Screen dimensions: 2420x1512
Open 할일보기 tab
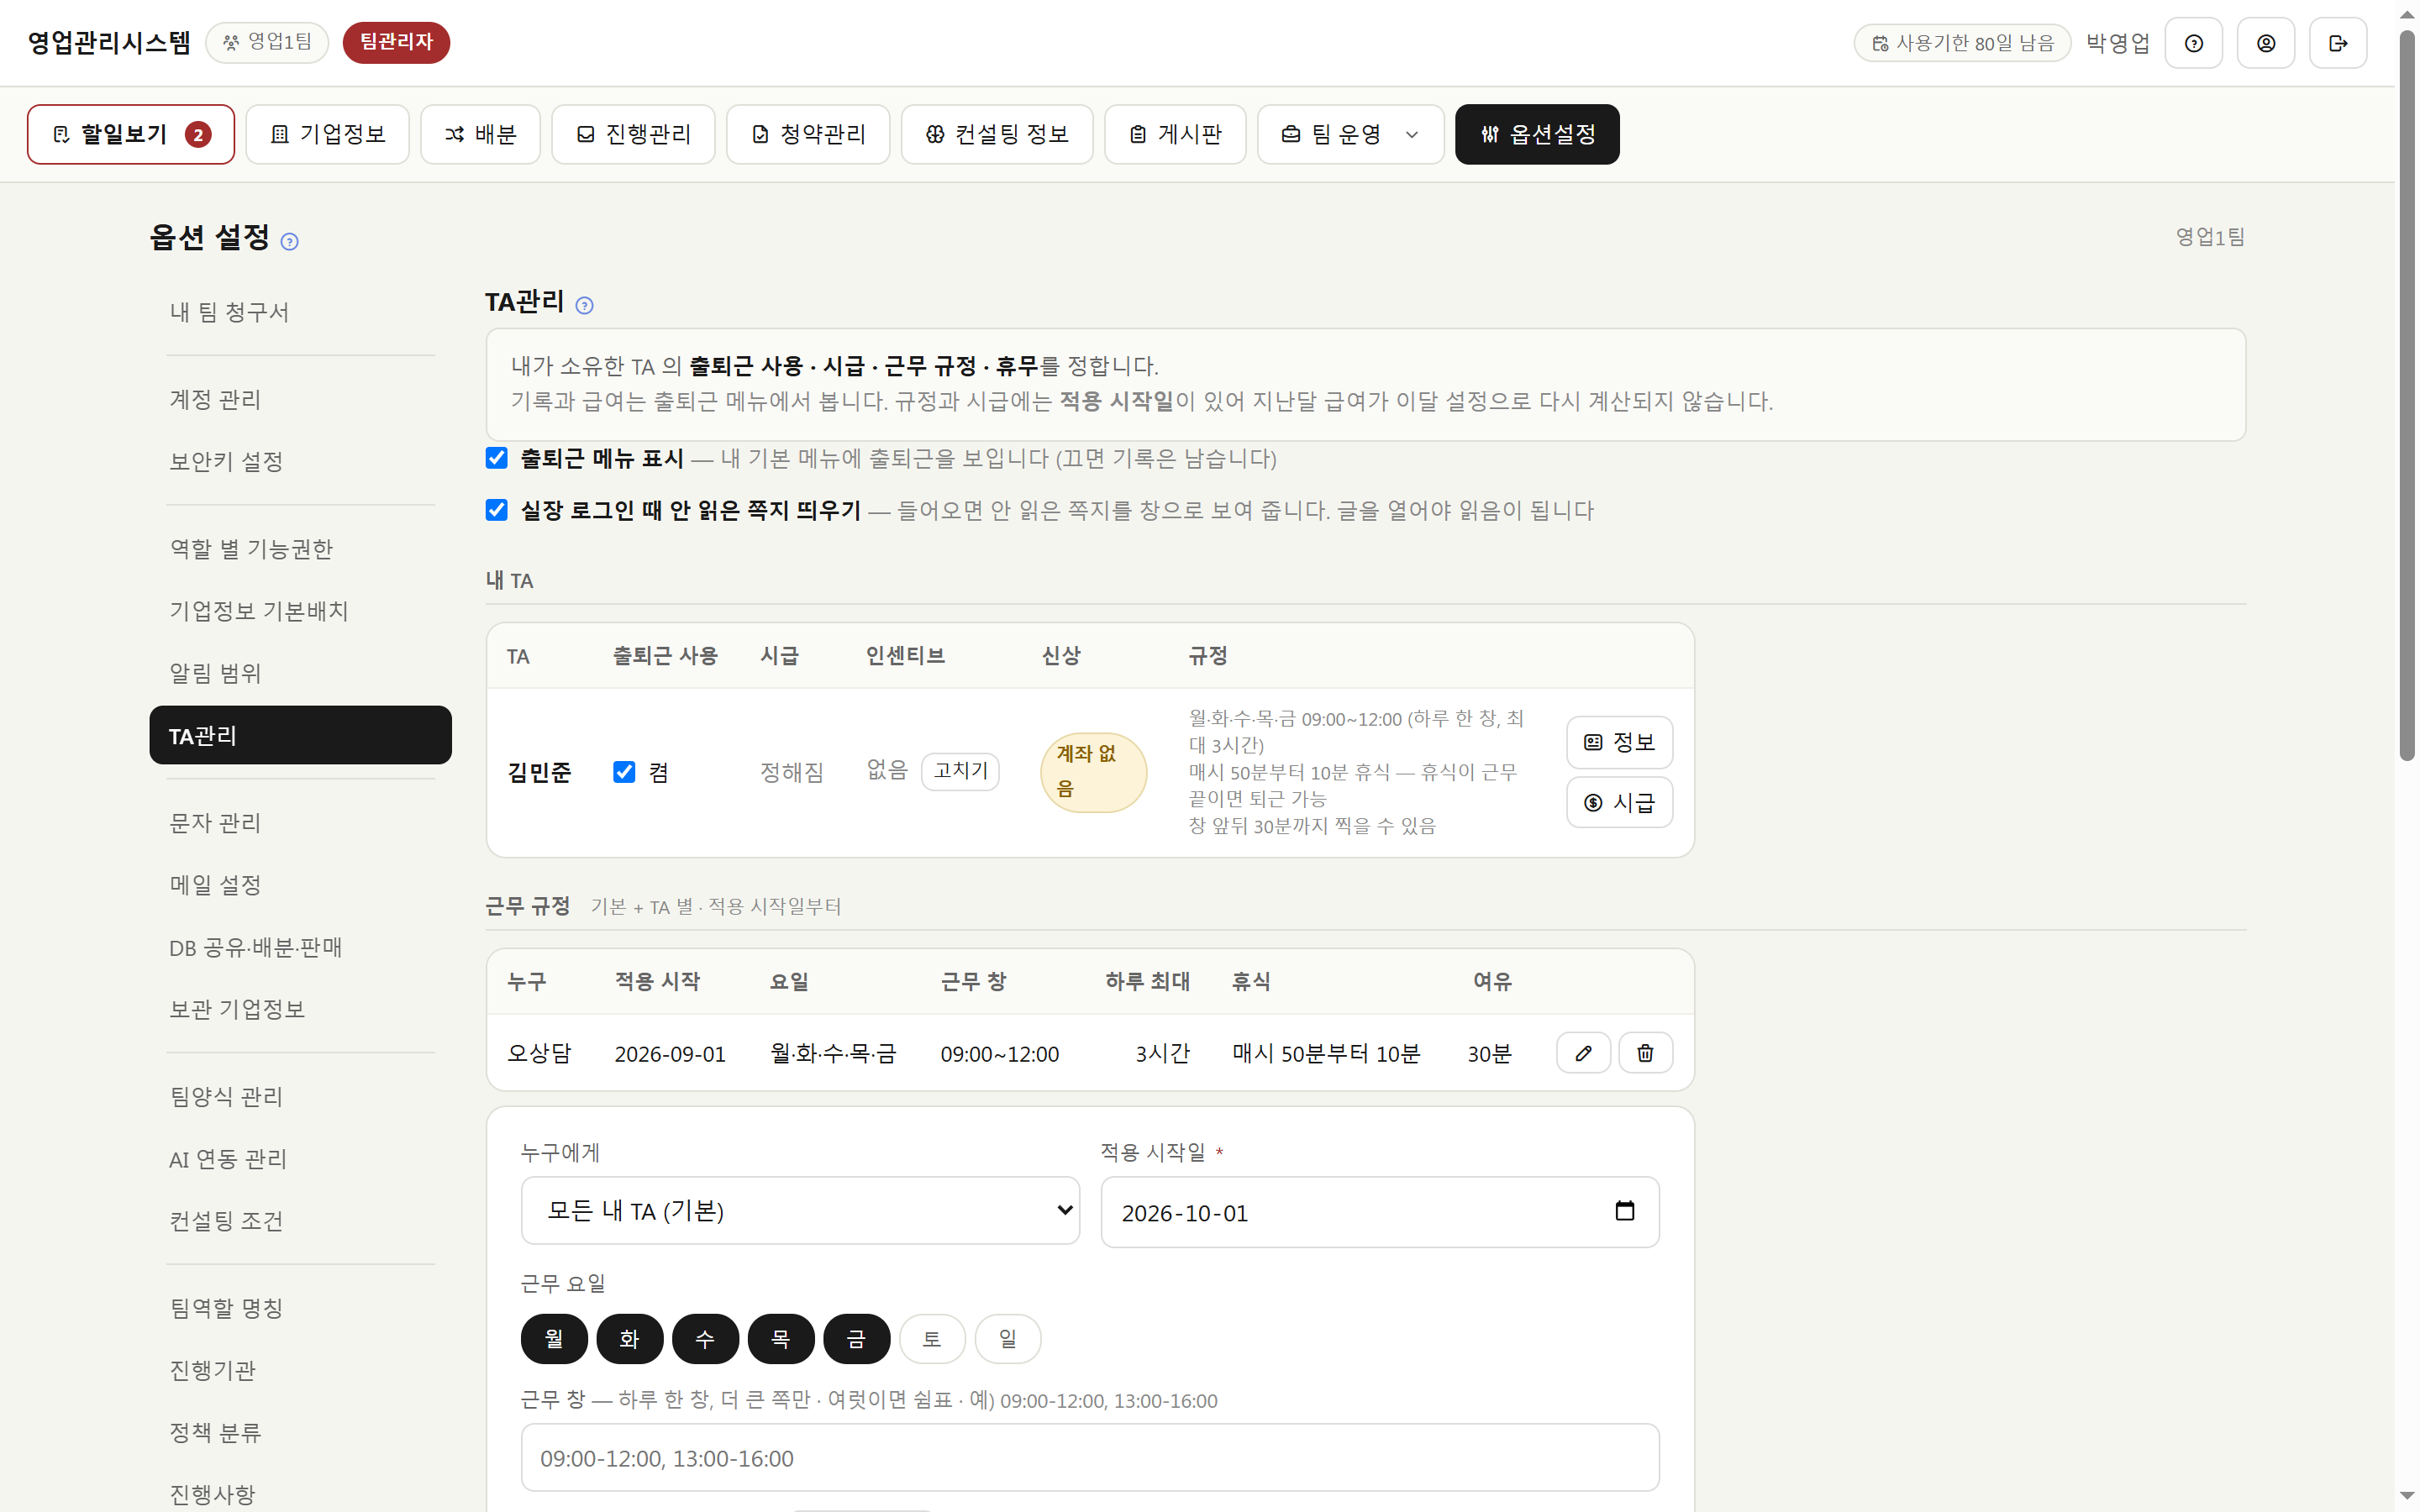131,134
